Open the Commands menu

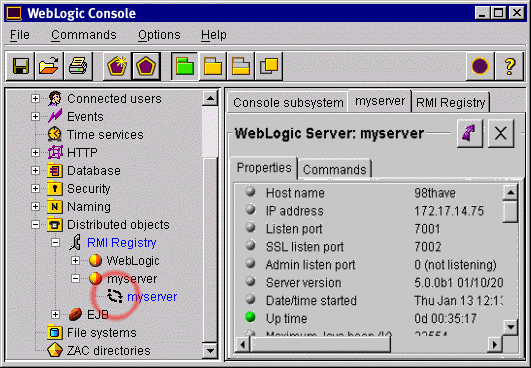pyautogui.click(x=84, y=35)
